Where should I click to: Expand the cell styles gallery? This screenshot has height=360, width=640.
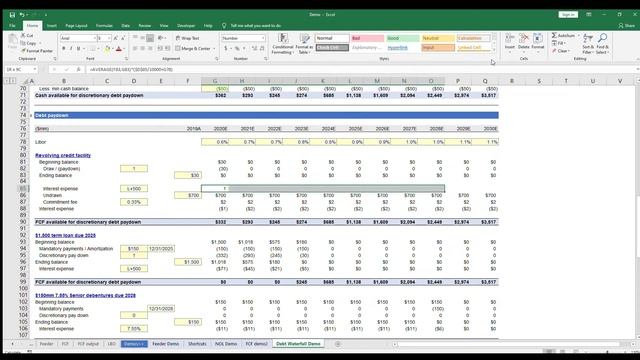tap(494, 50)
